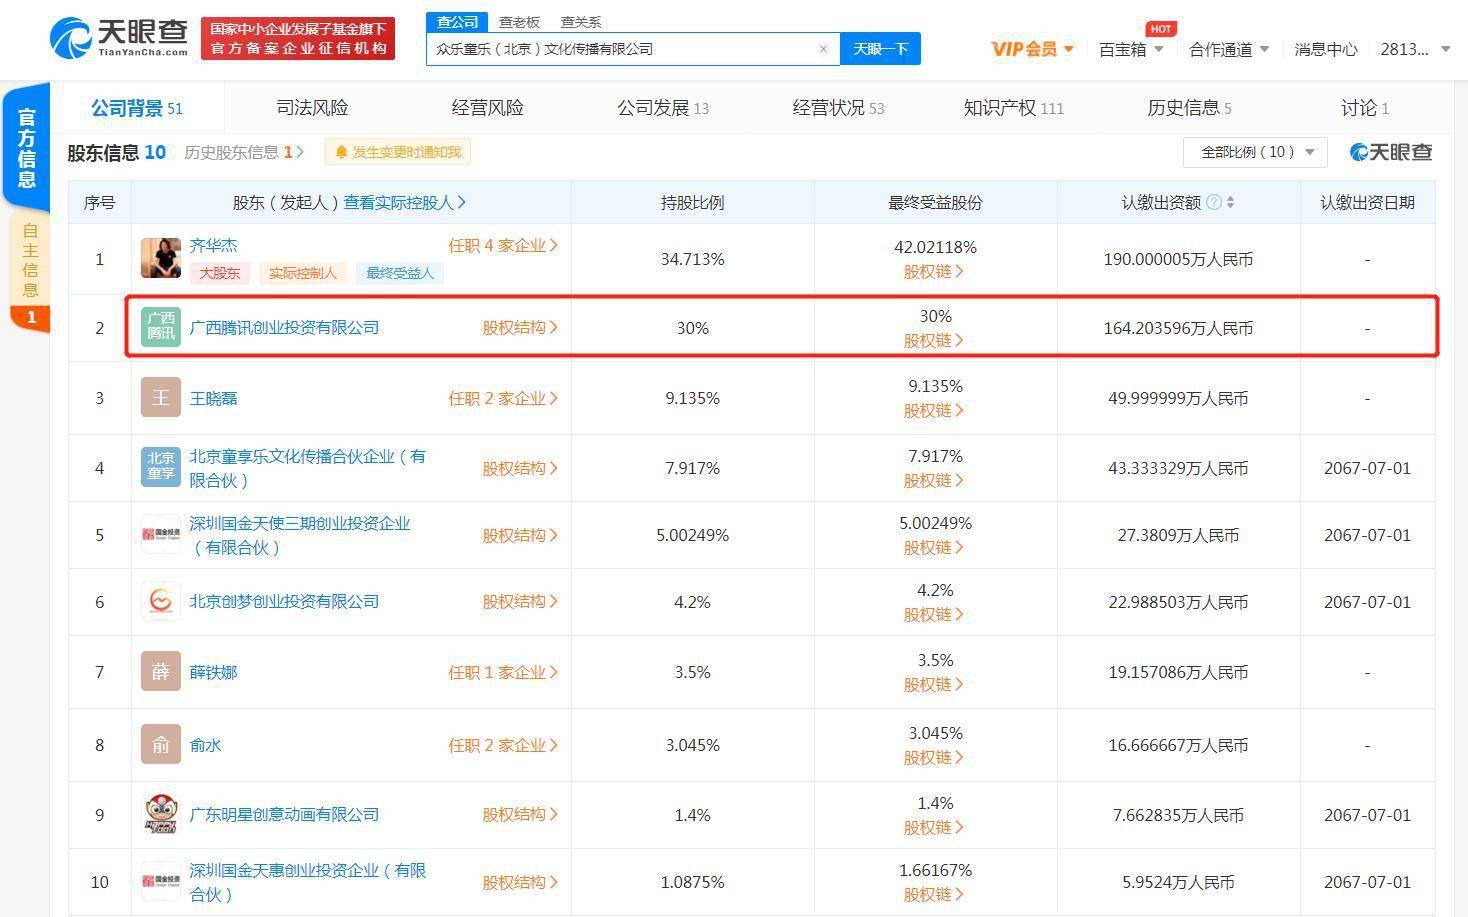Screen dimensions: 1468x917
Task: Open the 讨论 1 tab
Action: point(1365,108)
